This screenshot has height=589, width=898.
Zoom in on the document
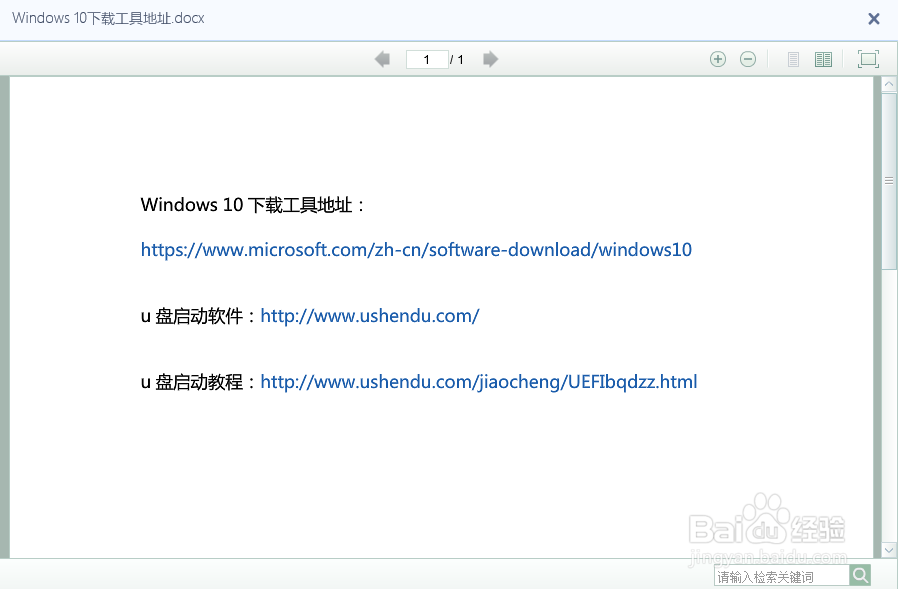coord(718,59)
